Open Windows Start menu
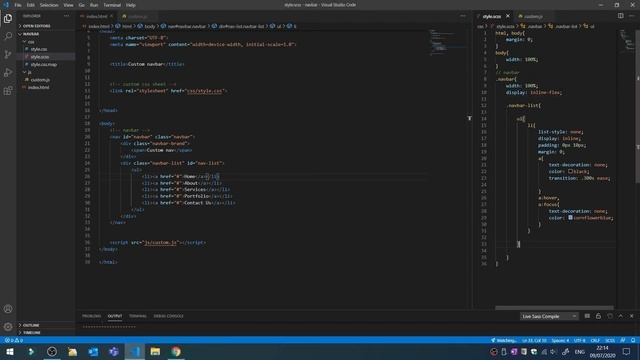The image size is (640, 360). pos(10,351)
